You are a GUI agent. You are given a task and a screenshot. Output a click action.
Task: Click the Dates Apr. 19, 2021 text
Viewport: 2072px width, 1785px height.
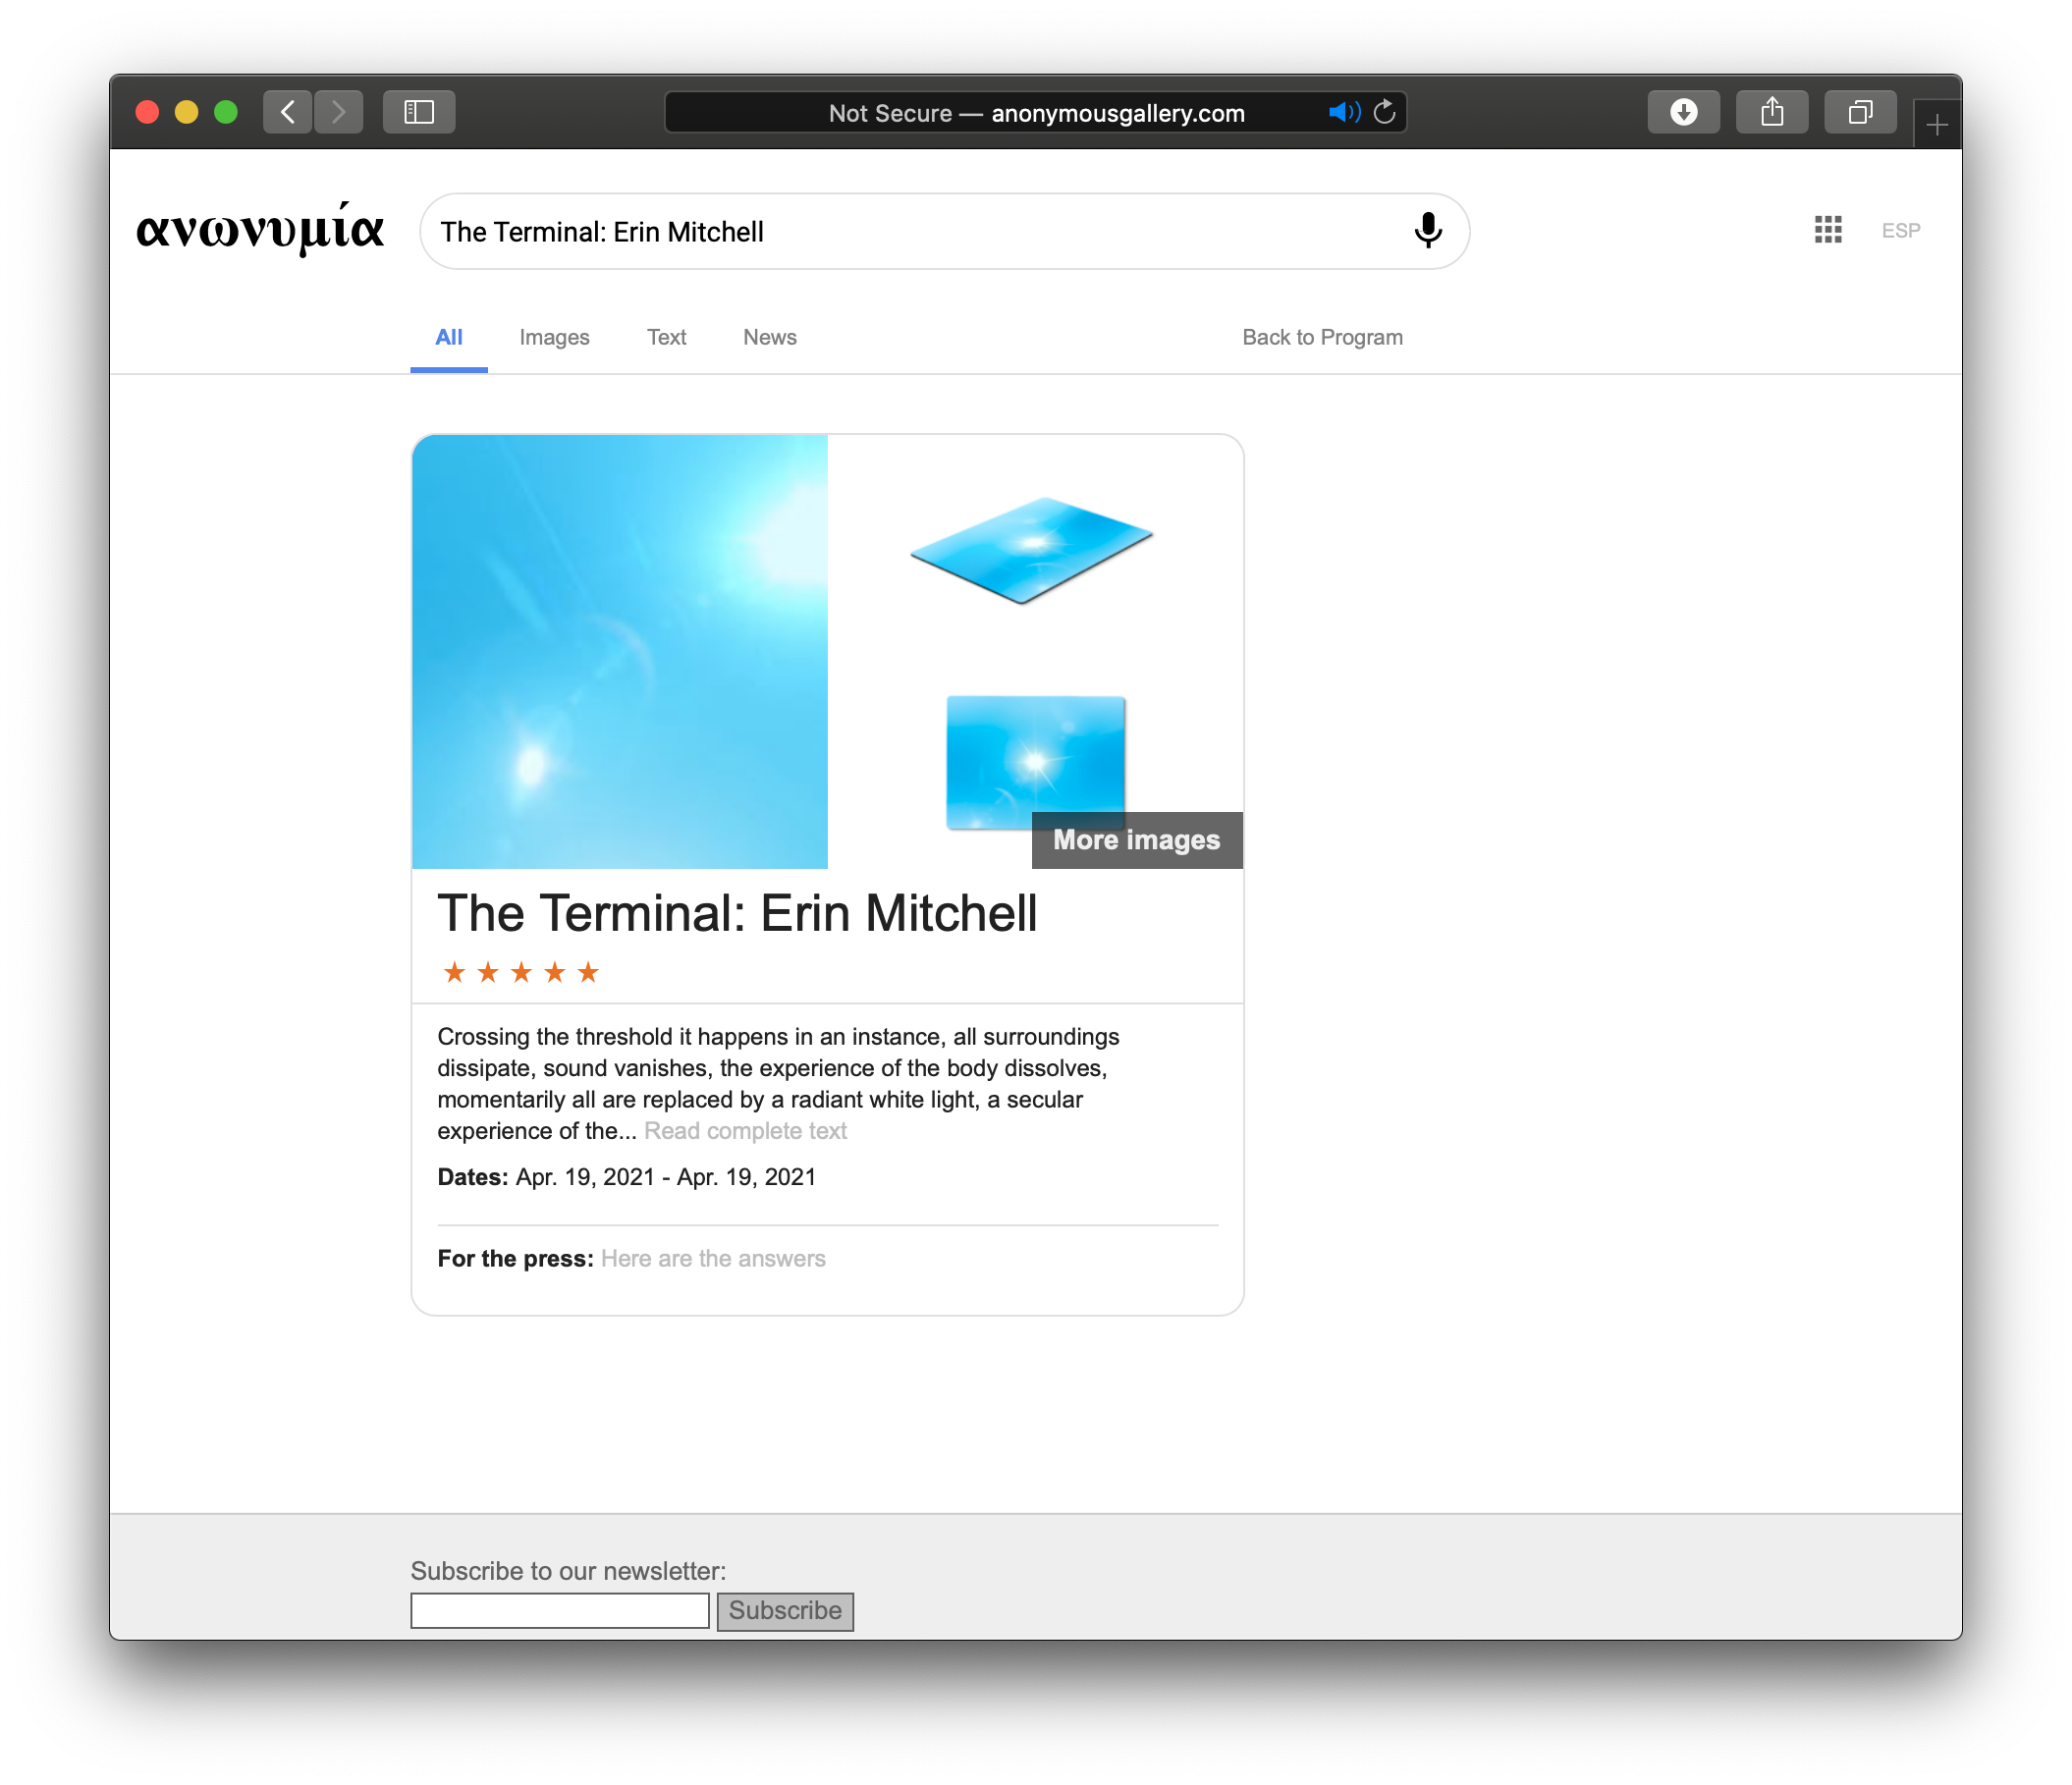tap(627, 1177)
